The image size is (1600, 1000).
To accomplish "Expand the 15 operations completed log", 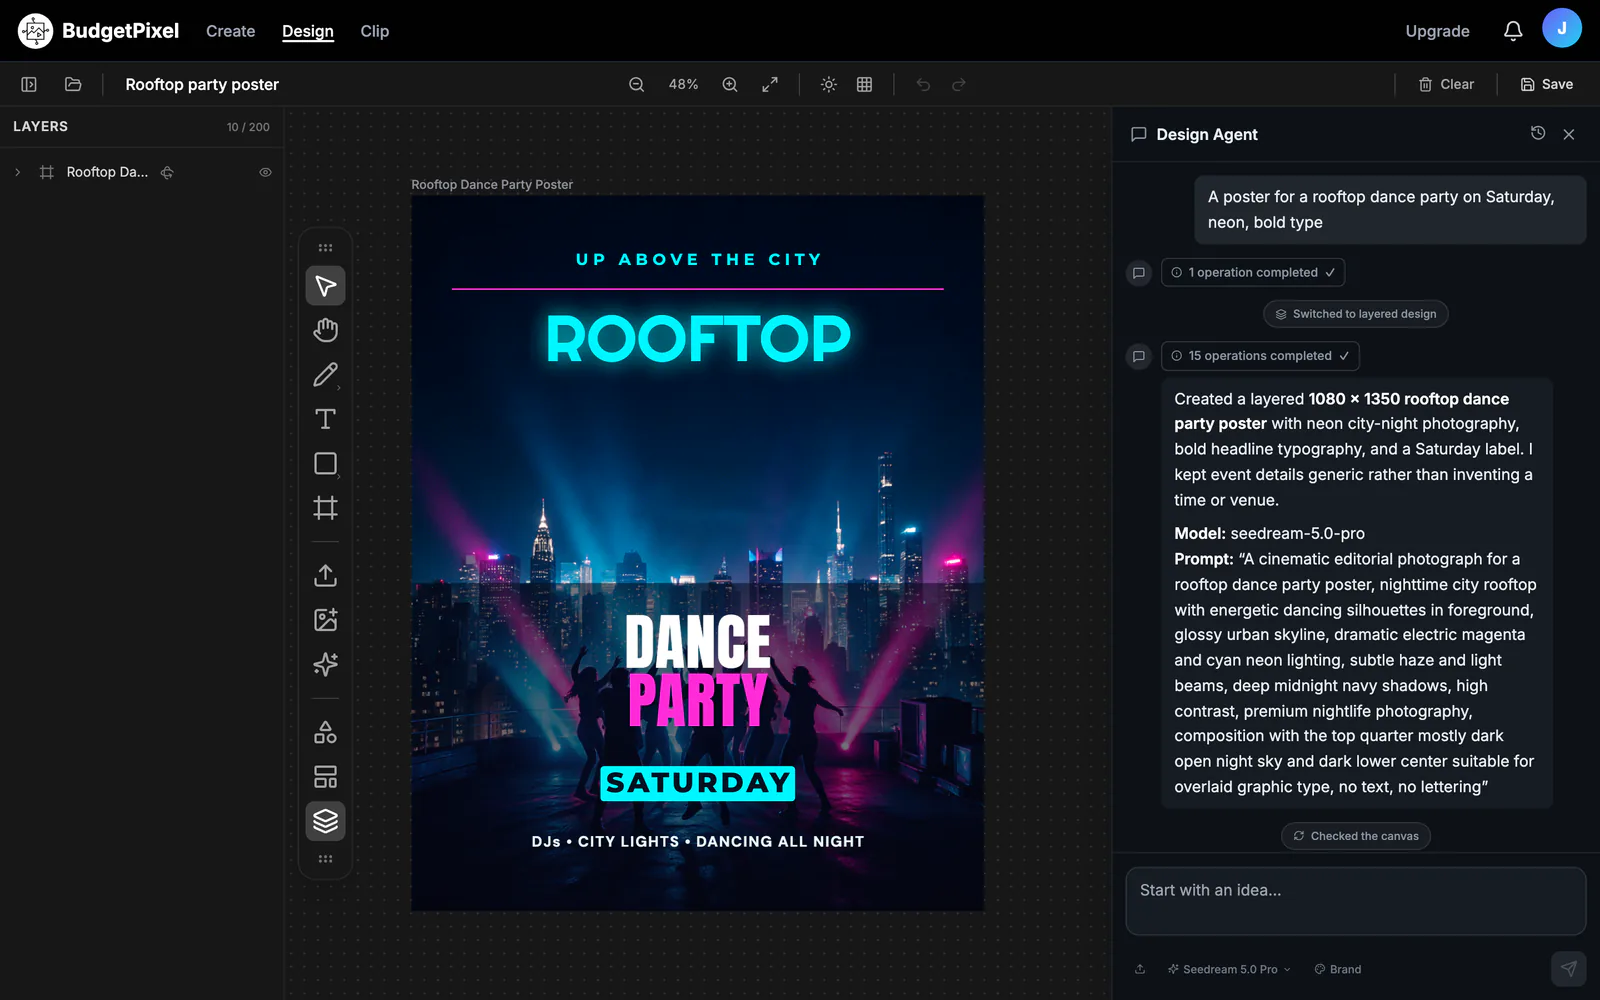I will click(x=1260, y=356).
